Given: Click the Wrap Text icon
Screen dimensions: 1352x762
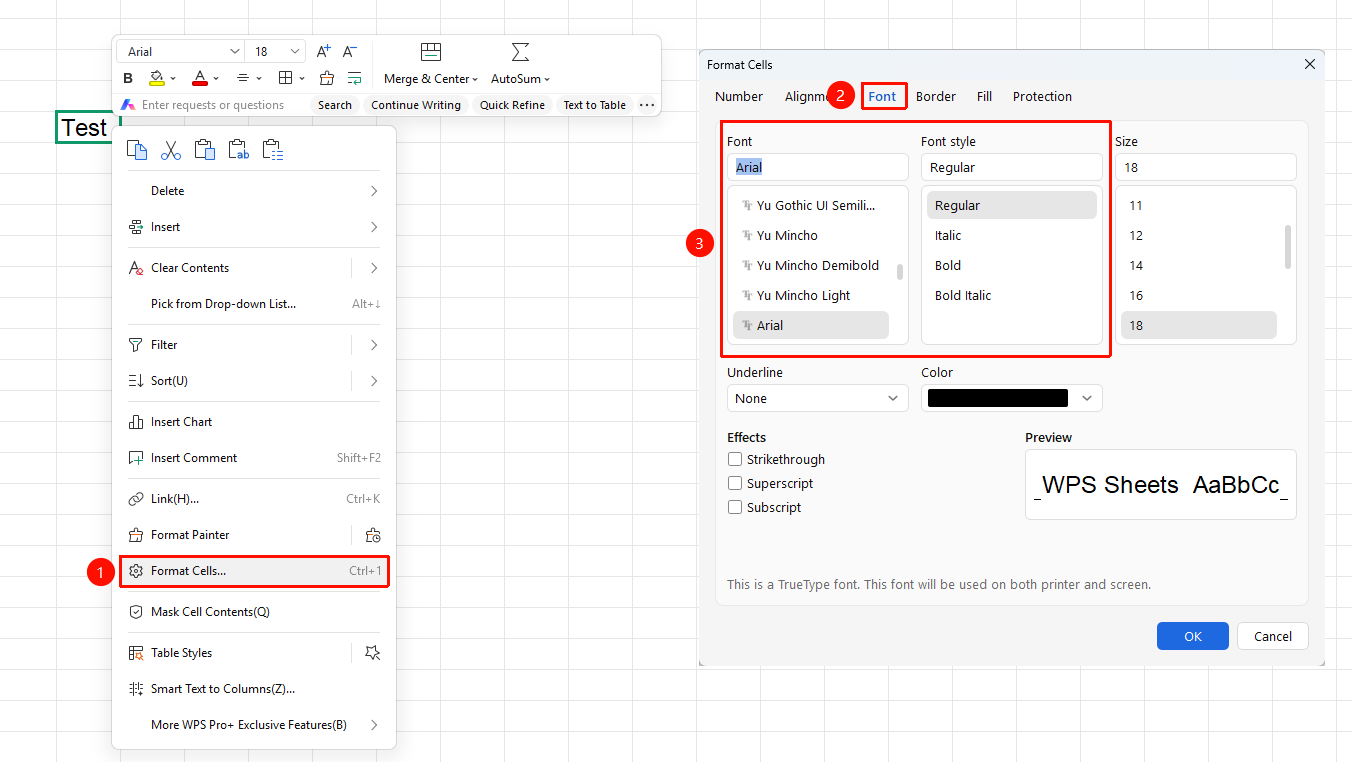Looking at the screenshot, I should [354, 78].
